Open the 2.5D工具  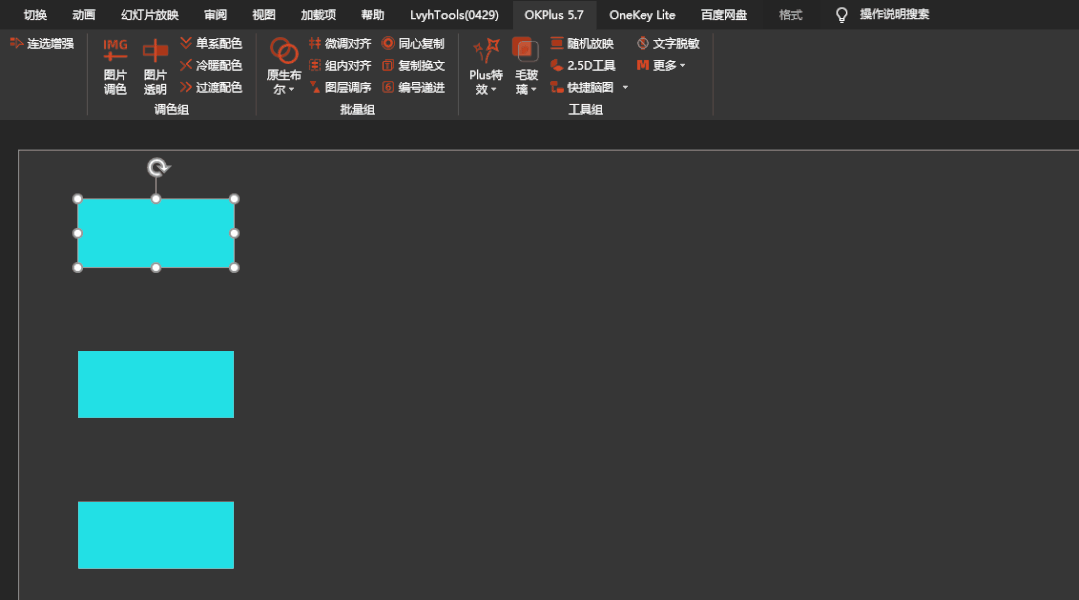(583, 65)
